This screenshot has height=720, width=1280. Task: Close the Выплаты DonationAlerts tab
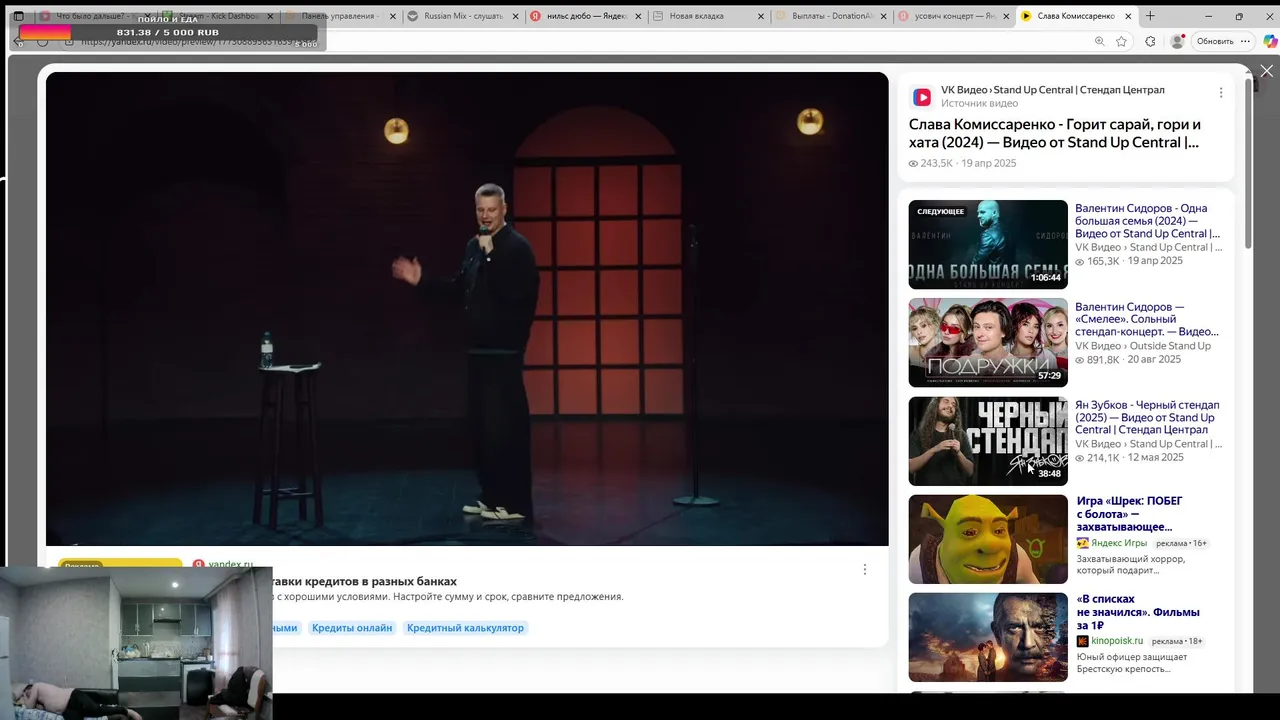[884, 16]
